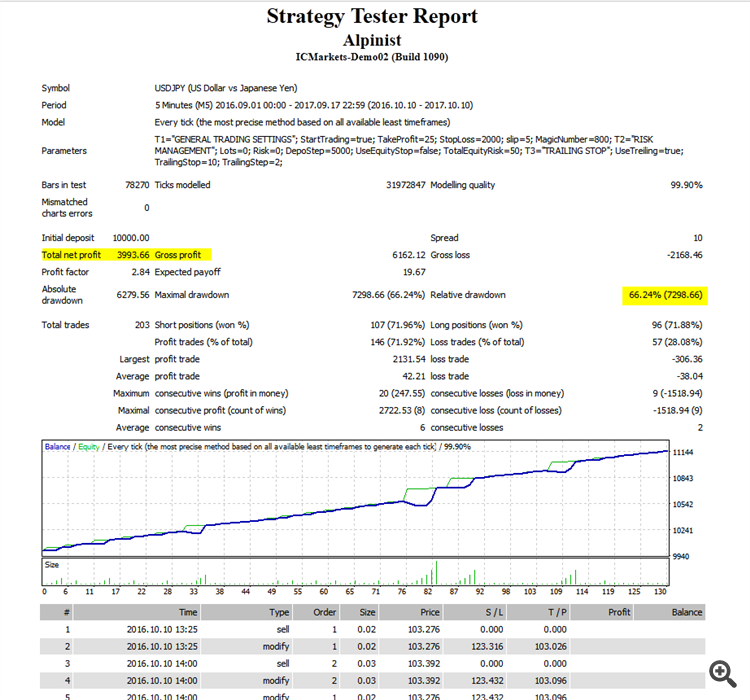Click Short positions value 107 (71.96%)
The width and height of the screenshot is (750, 700).
point(397,325)
